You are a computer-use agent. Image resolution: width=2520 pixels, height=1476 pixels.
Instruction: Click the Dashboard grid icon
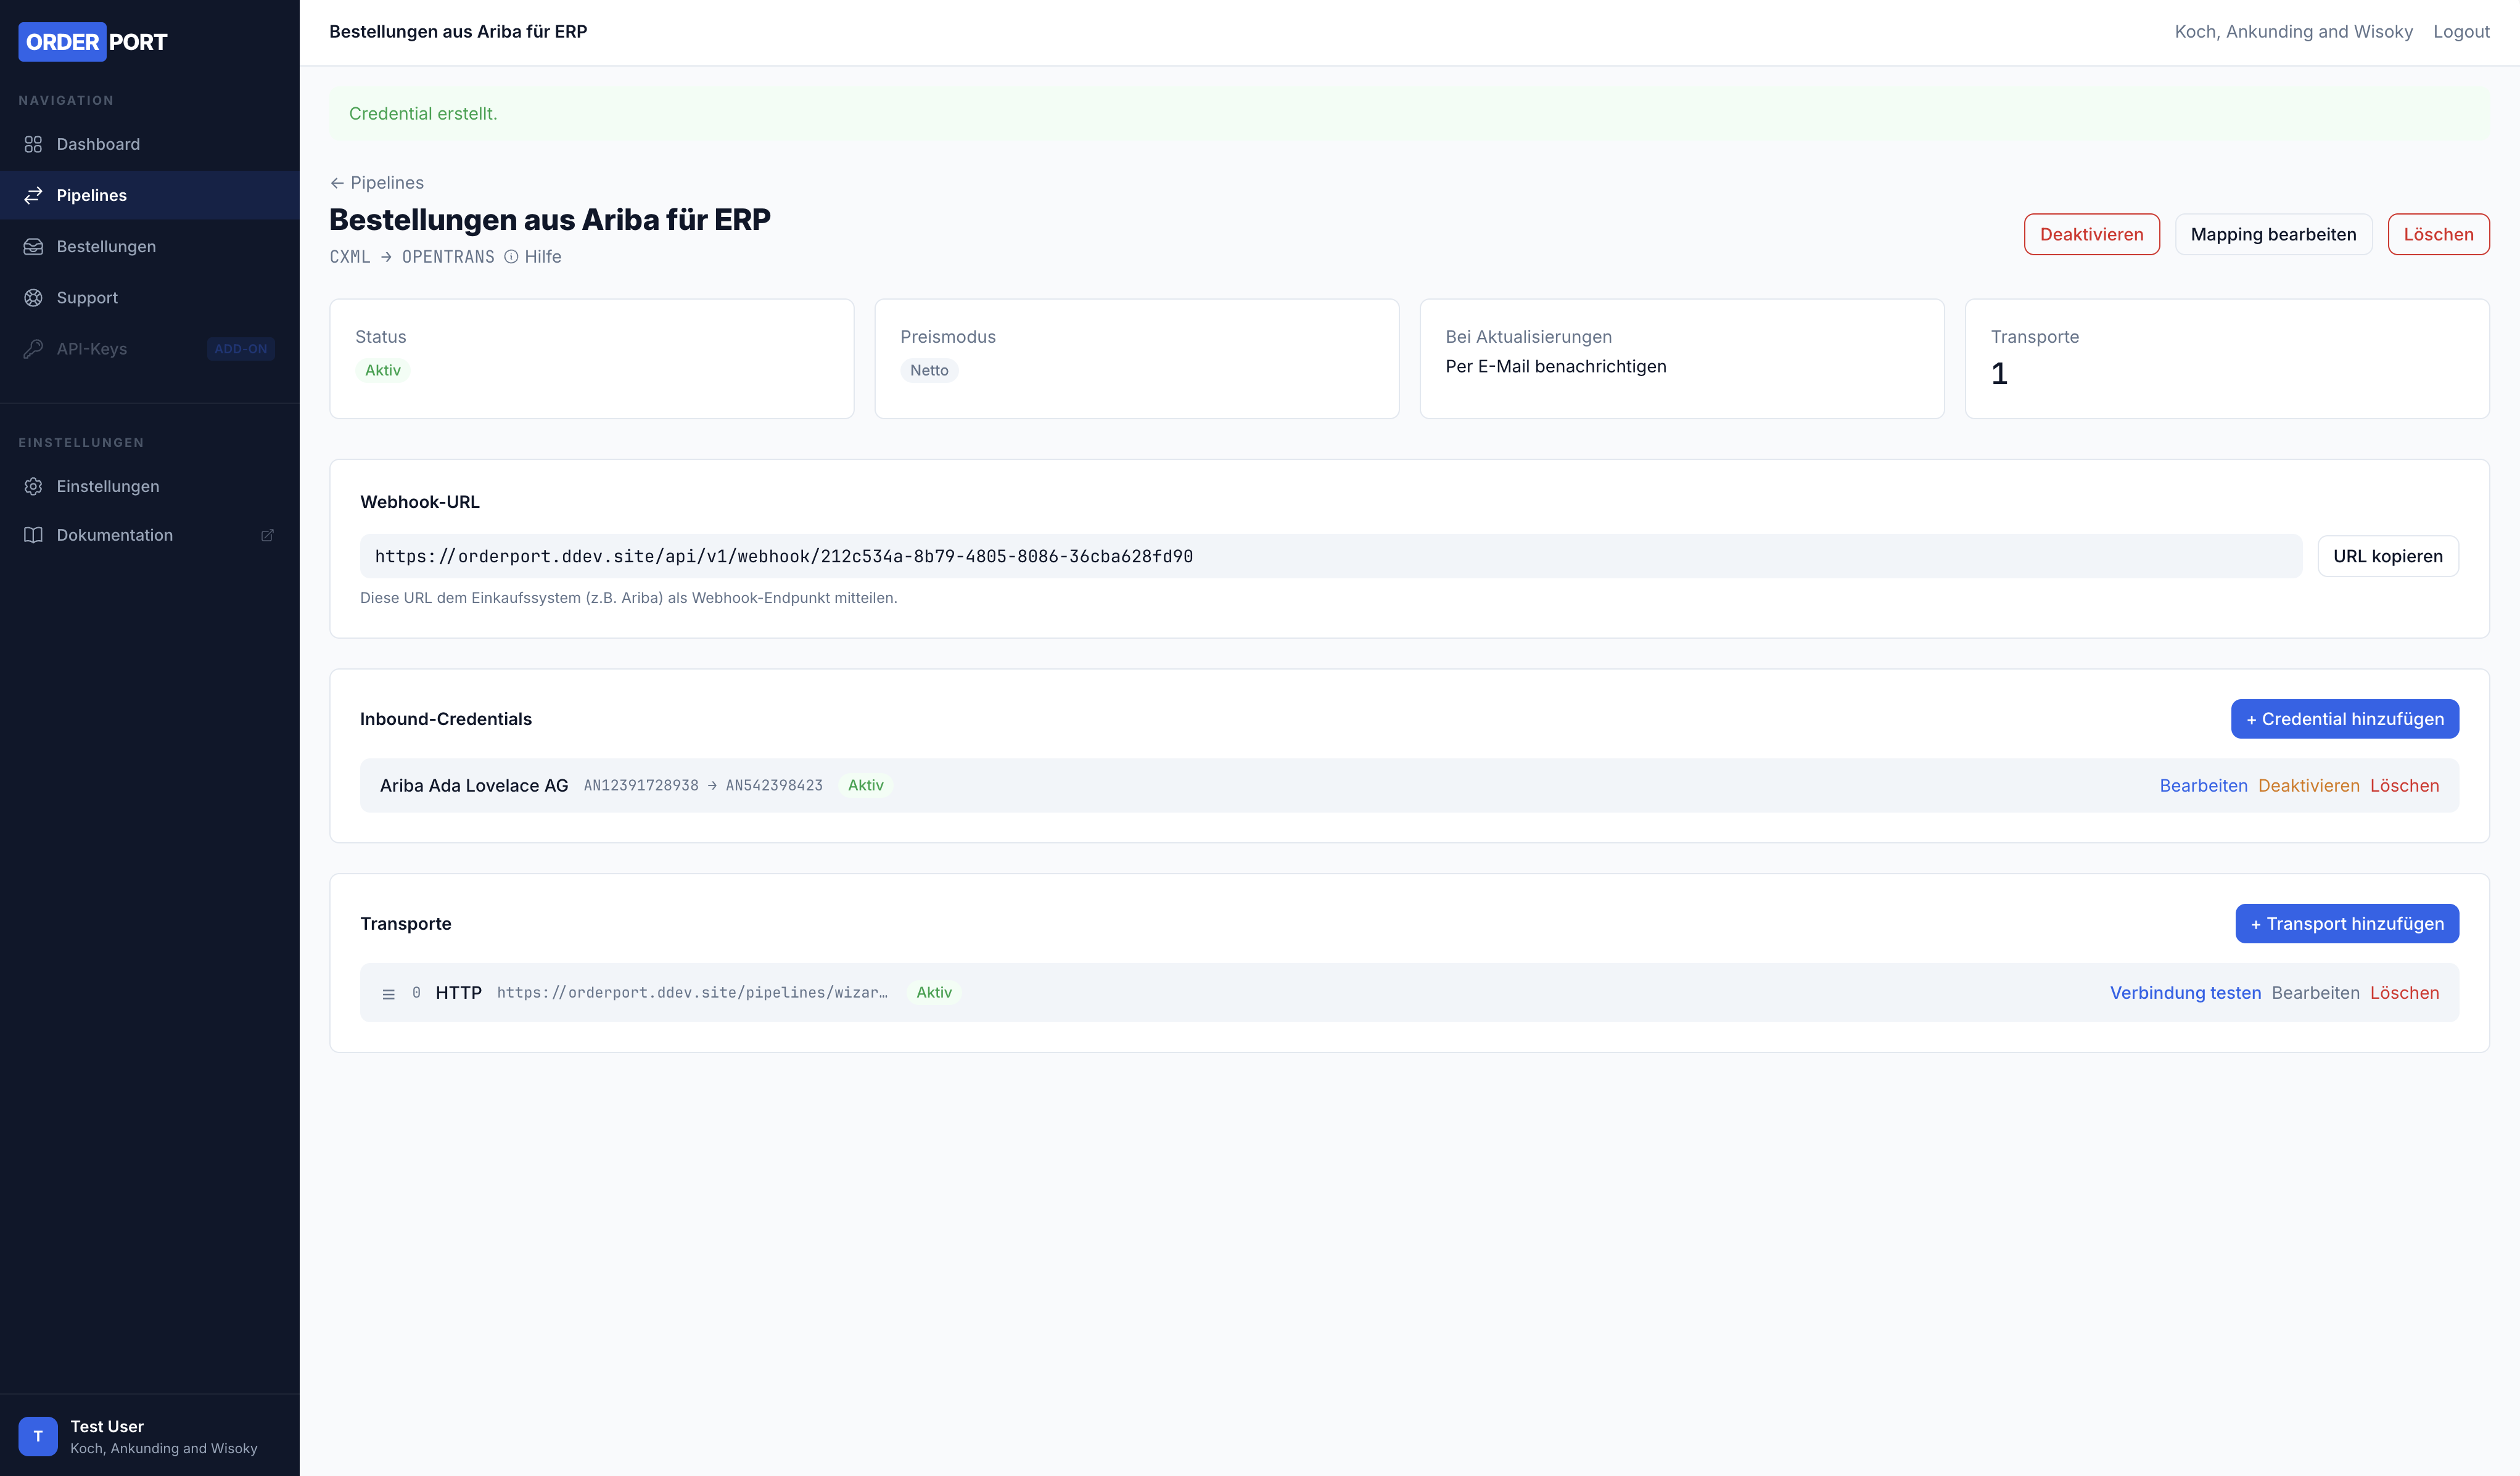click(x=33, y=144)
